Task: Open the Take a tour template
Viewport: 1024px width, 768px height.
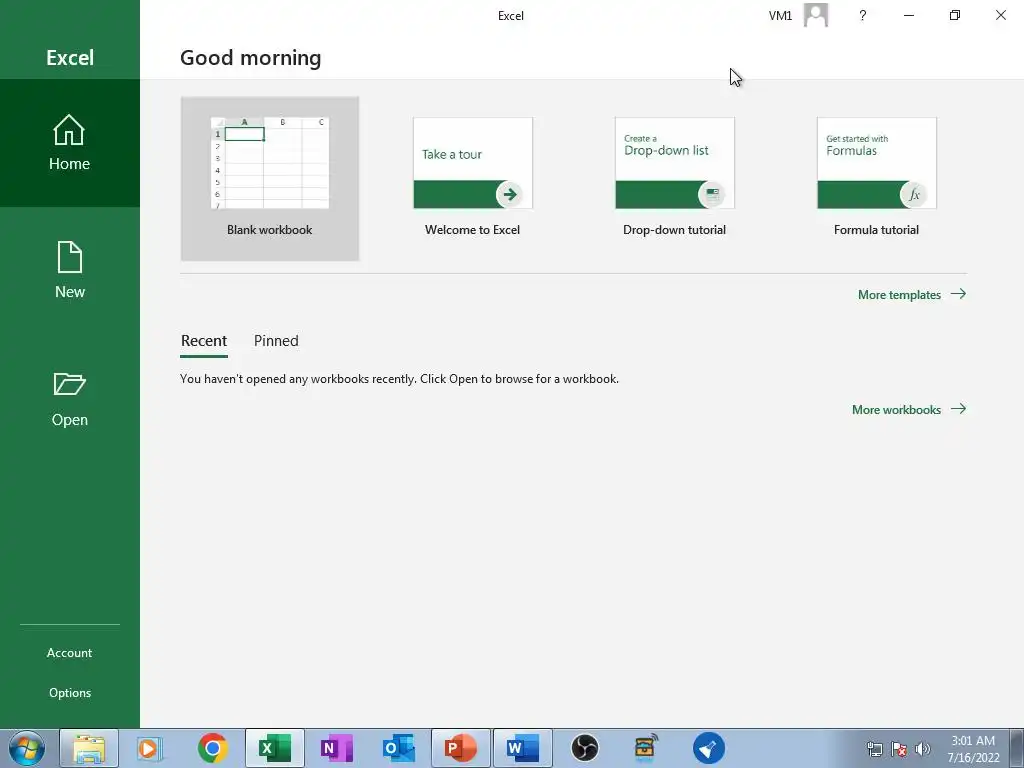Action: pyautogui.click(x=473, y=163)
